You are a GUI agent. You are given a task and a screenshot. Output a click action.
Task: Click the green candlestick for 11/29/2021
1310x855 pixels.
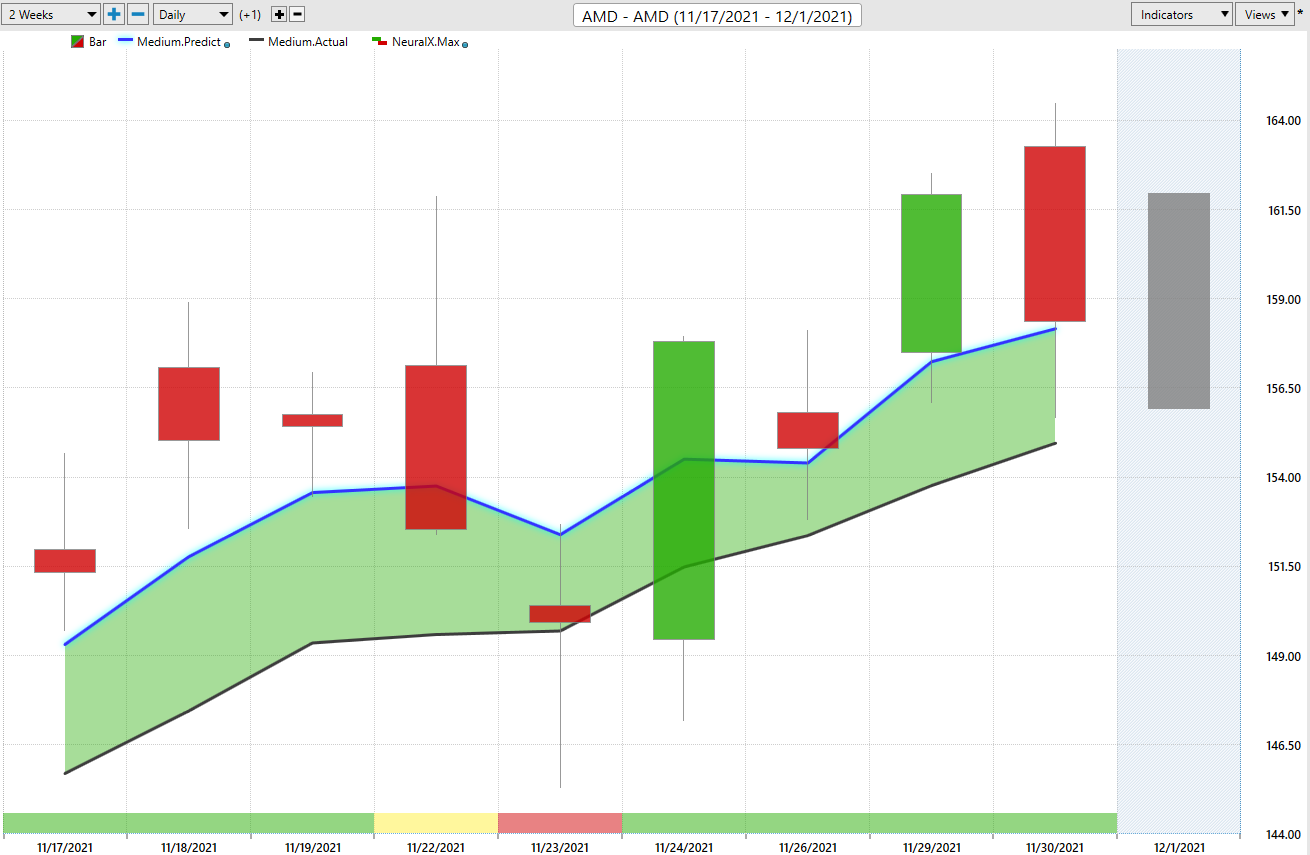[932, 273]
